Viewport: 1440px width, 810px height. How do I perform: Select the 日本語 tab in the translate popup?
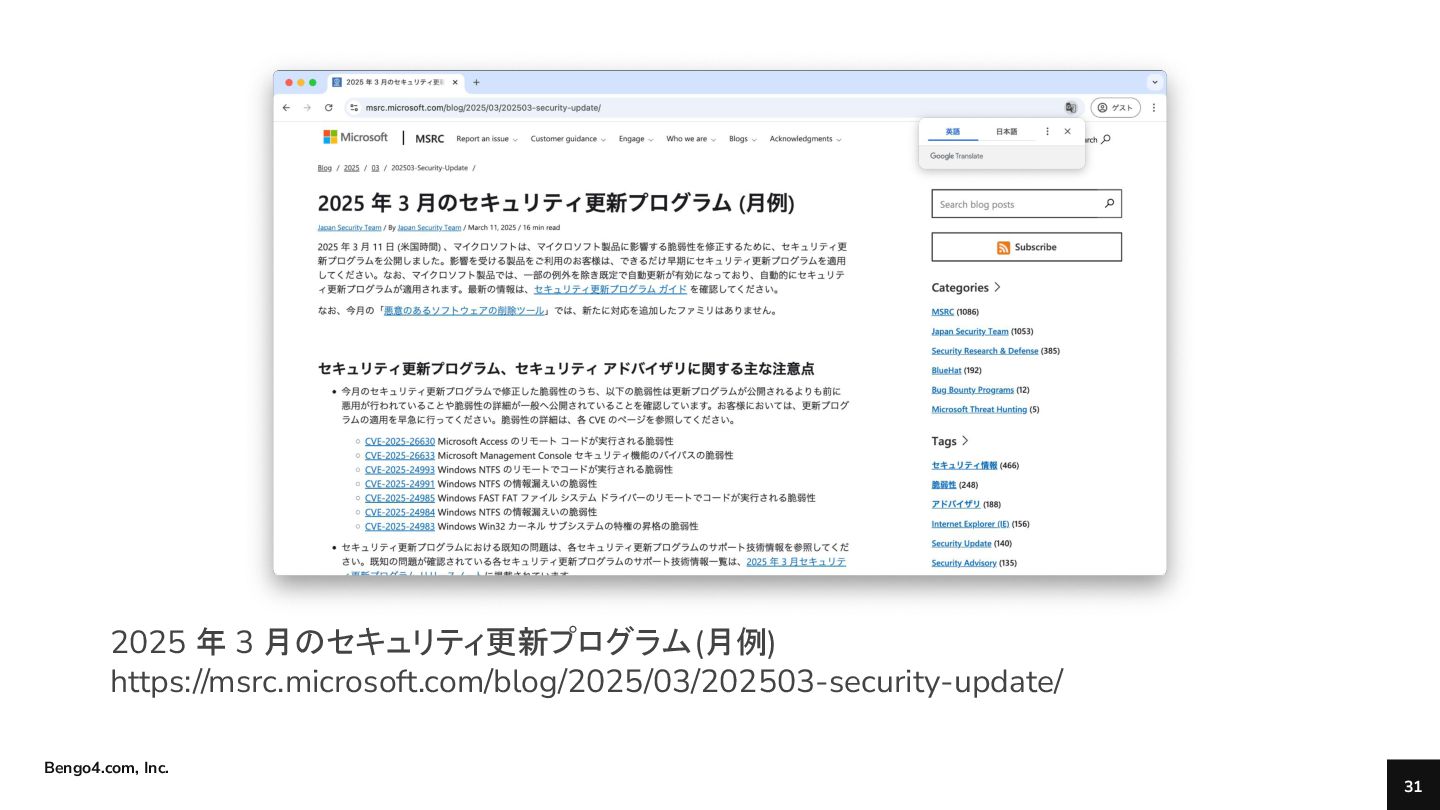1006,131
